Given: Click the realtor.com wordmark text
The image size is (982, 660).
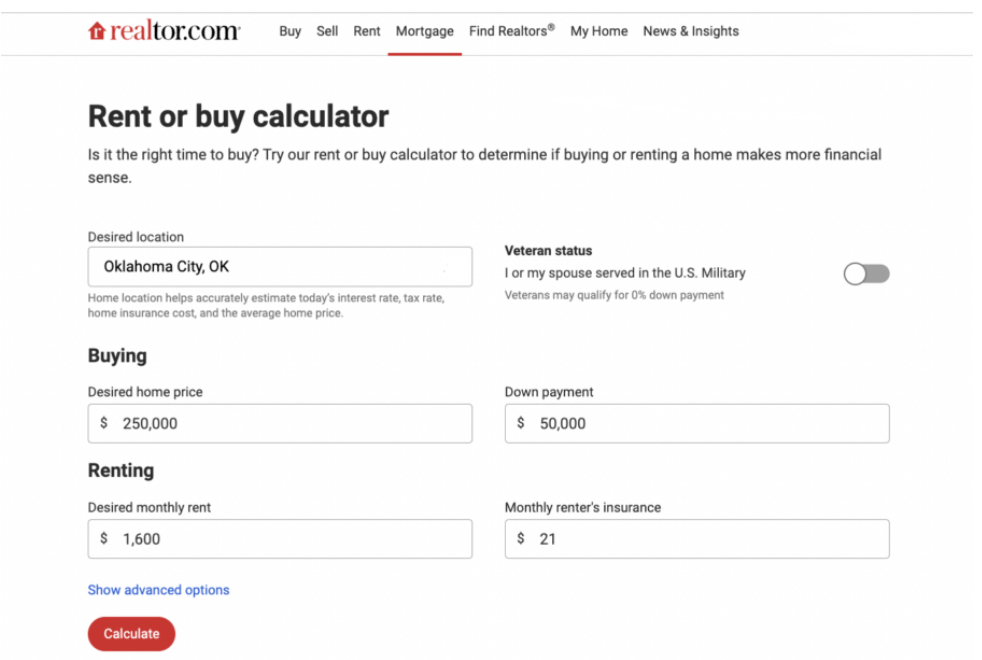Looking at the screenshot, I should (175, 31).
